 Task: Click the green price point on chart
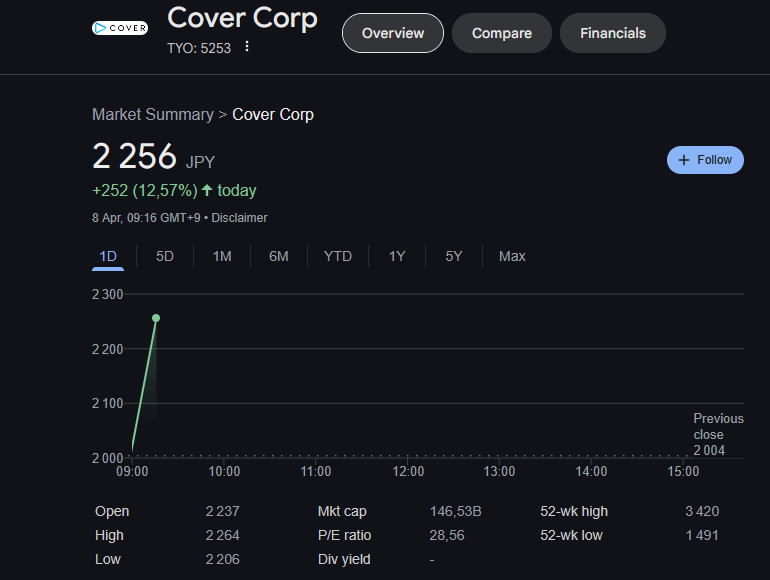tap(156, 318)
